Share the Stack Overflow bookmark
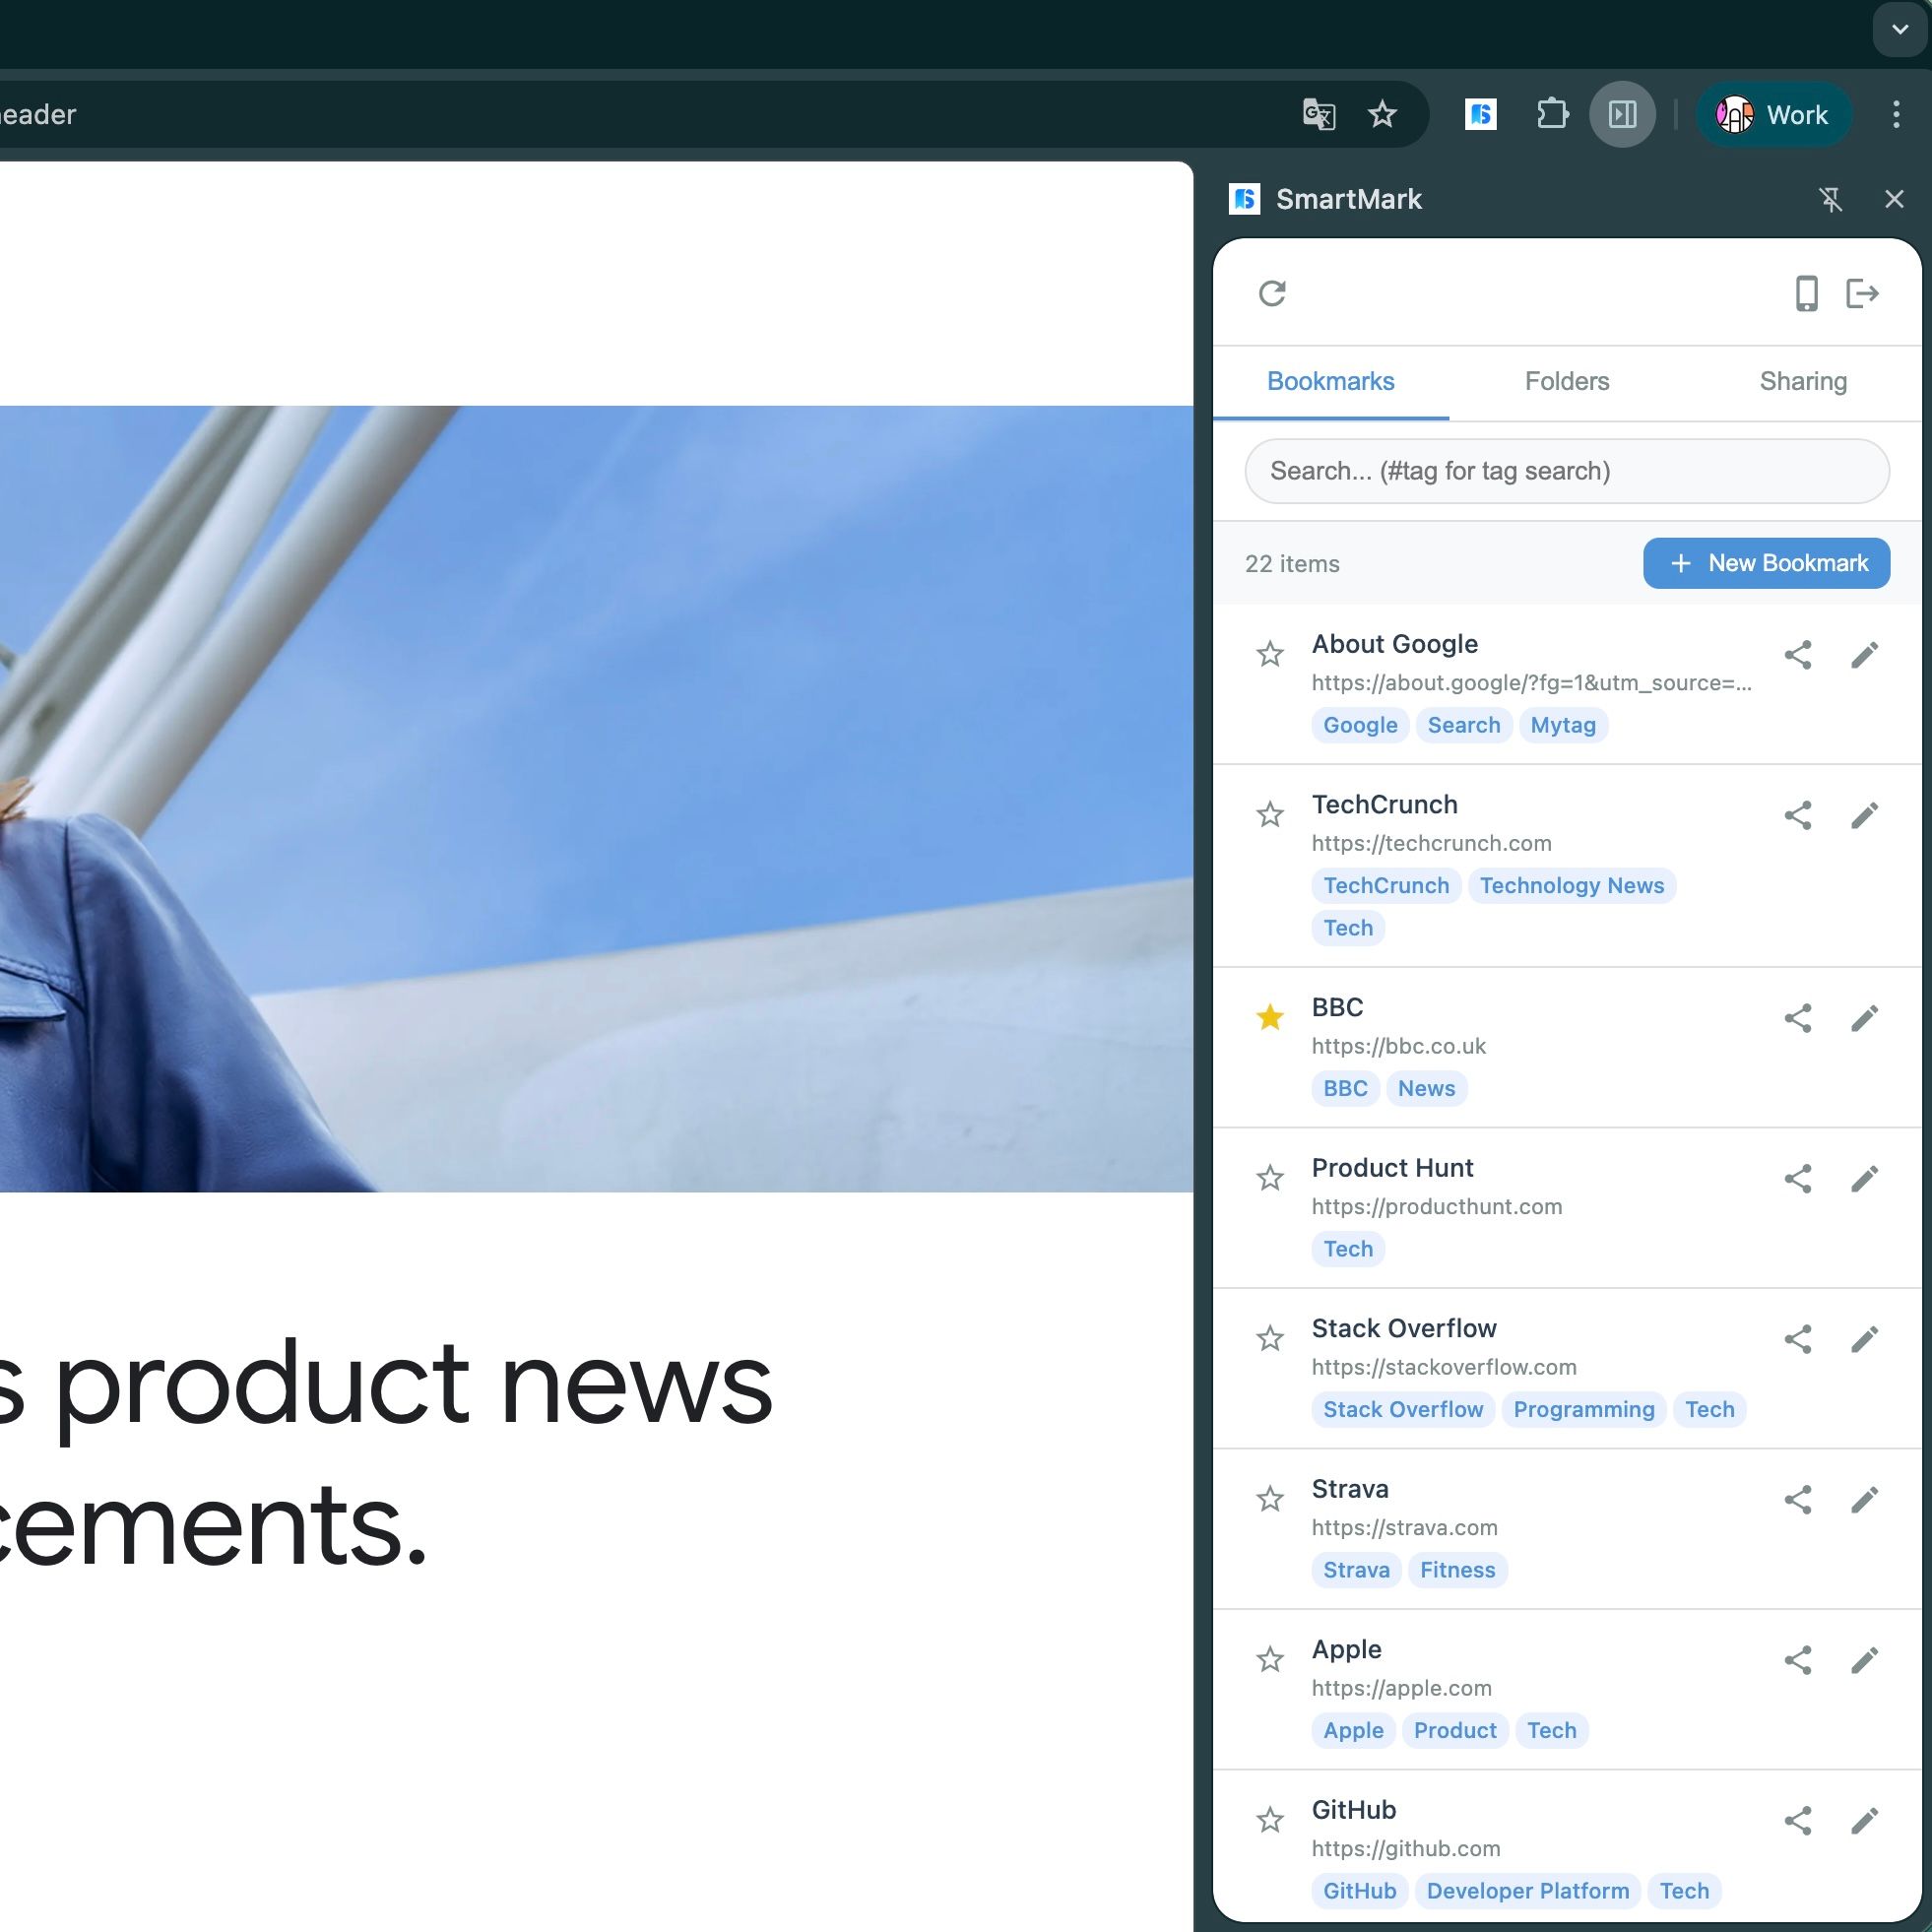1932x1932 pixels. pos(1798,1339)
